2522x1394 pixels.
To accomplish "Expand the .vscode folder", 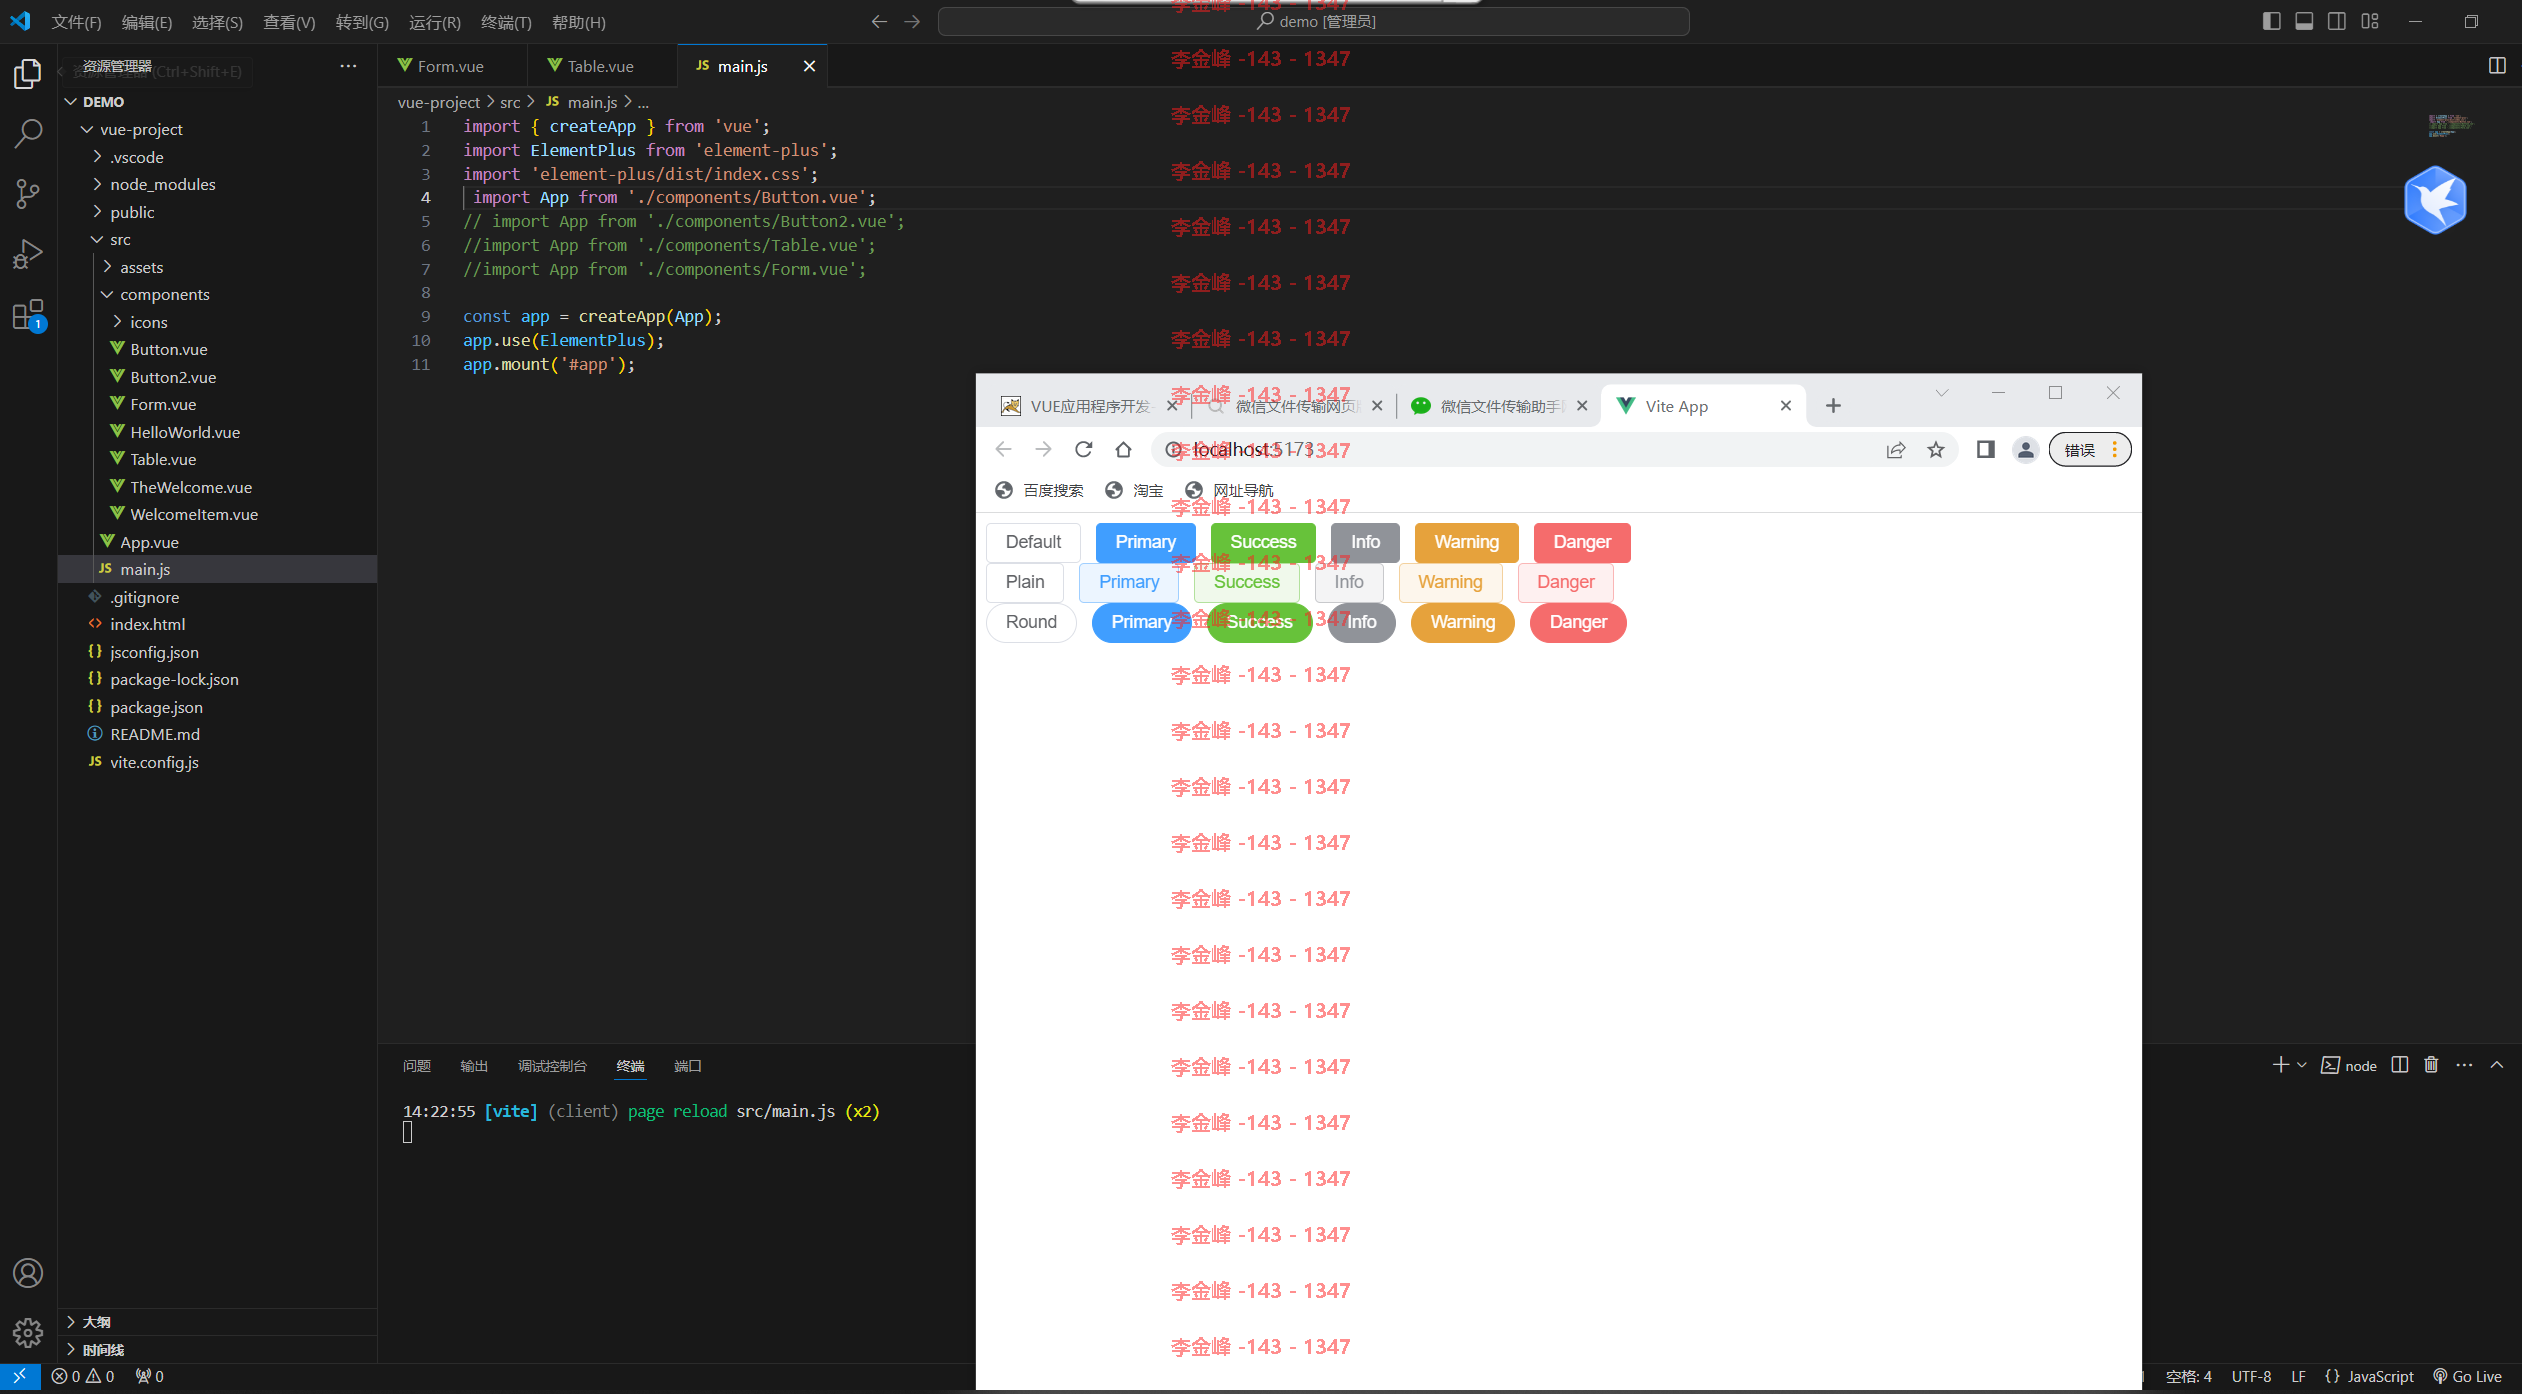I will coord(98,157).
